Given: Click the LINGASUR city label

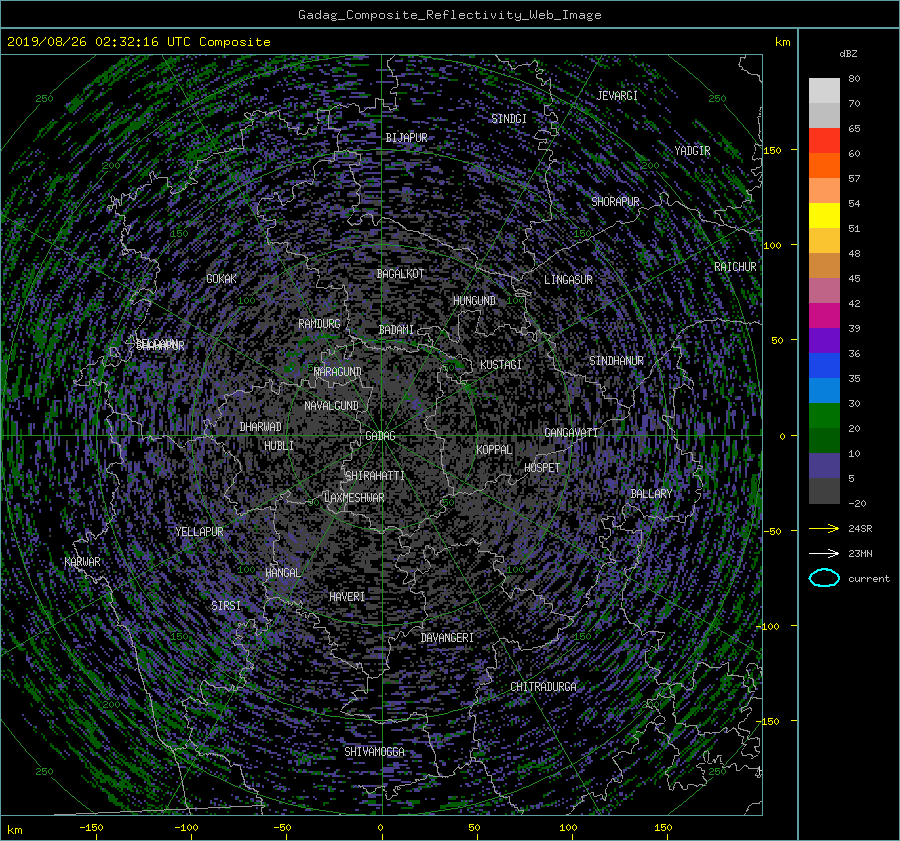Looking at the screenshot, I should (568, 280).
